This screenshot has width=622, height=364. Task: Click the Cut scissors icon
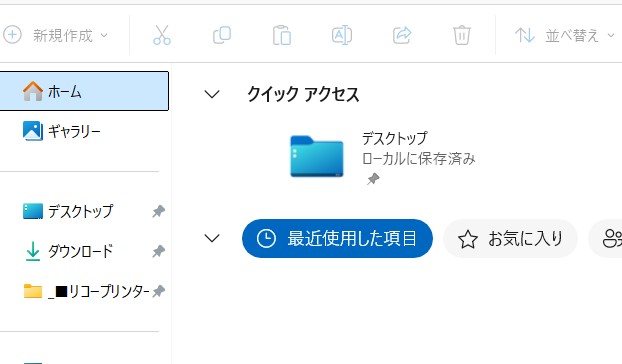click(x=162, y=35)
